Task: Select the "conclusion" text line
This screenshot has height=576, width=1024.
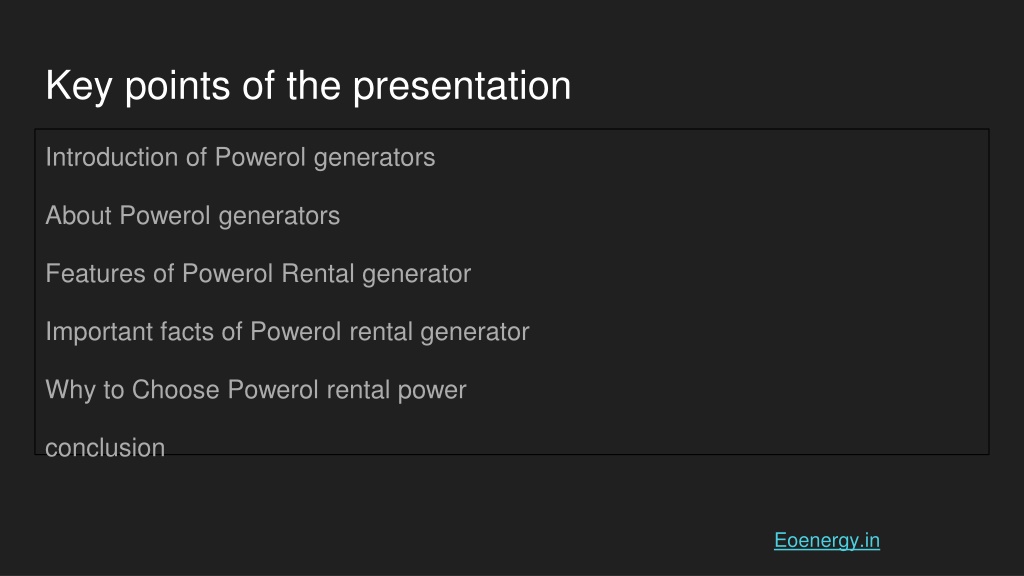Action: coord(105,448)
